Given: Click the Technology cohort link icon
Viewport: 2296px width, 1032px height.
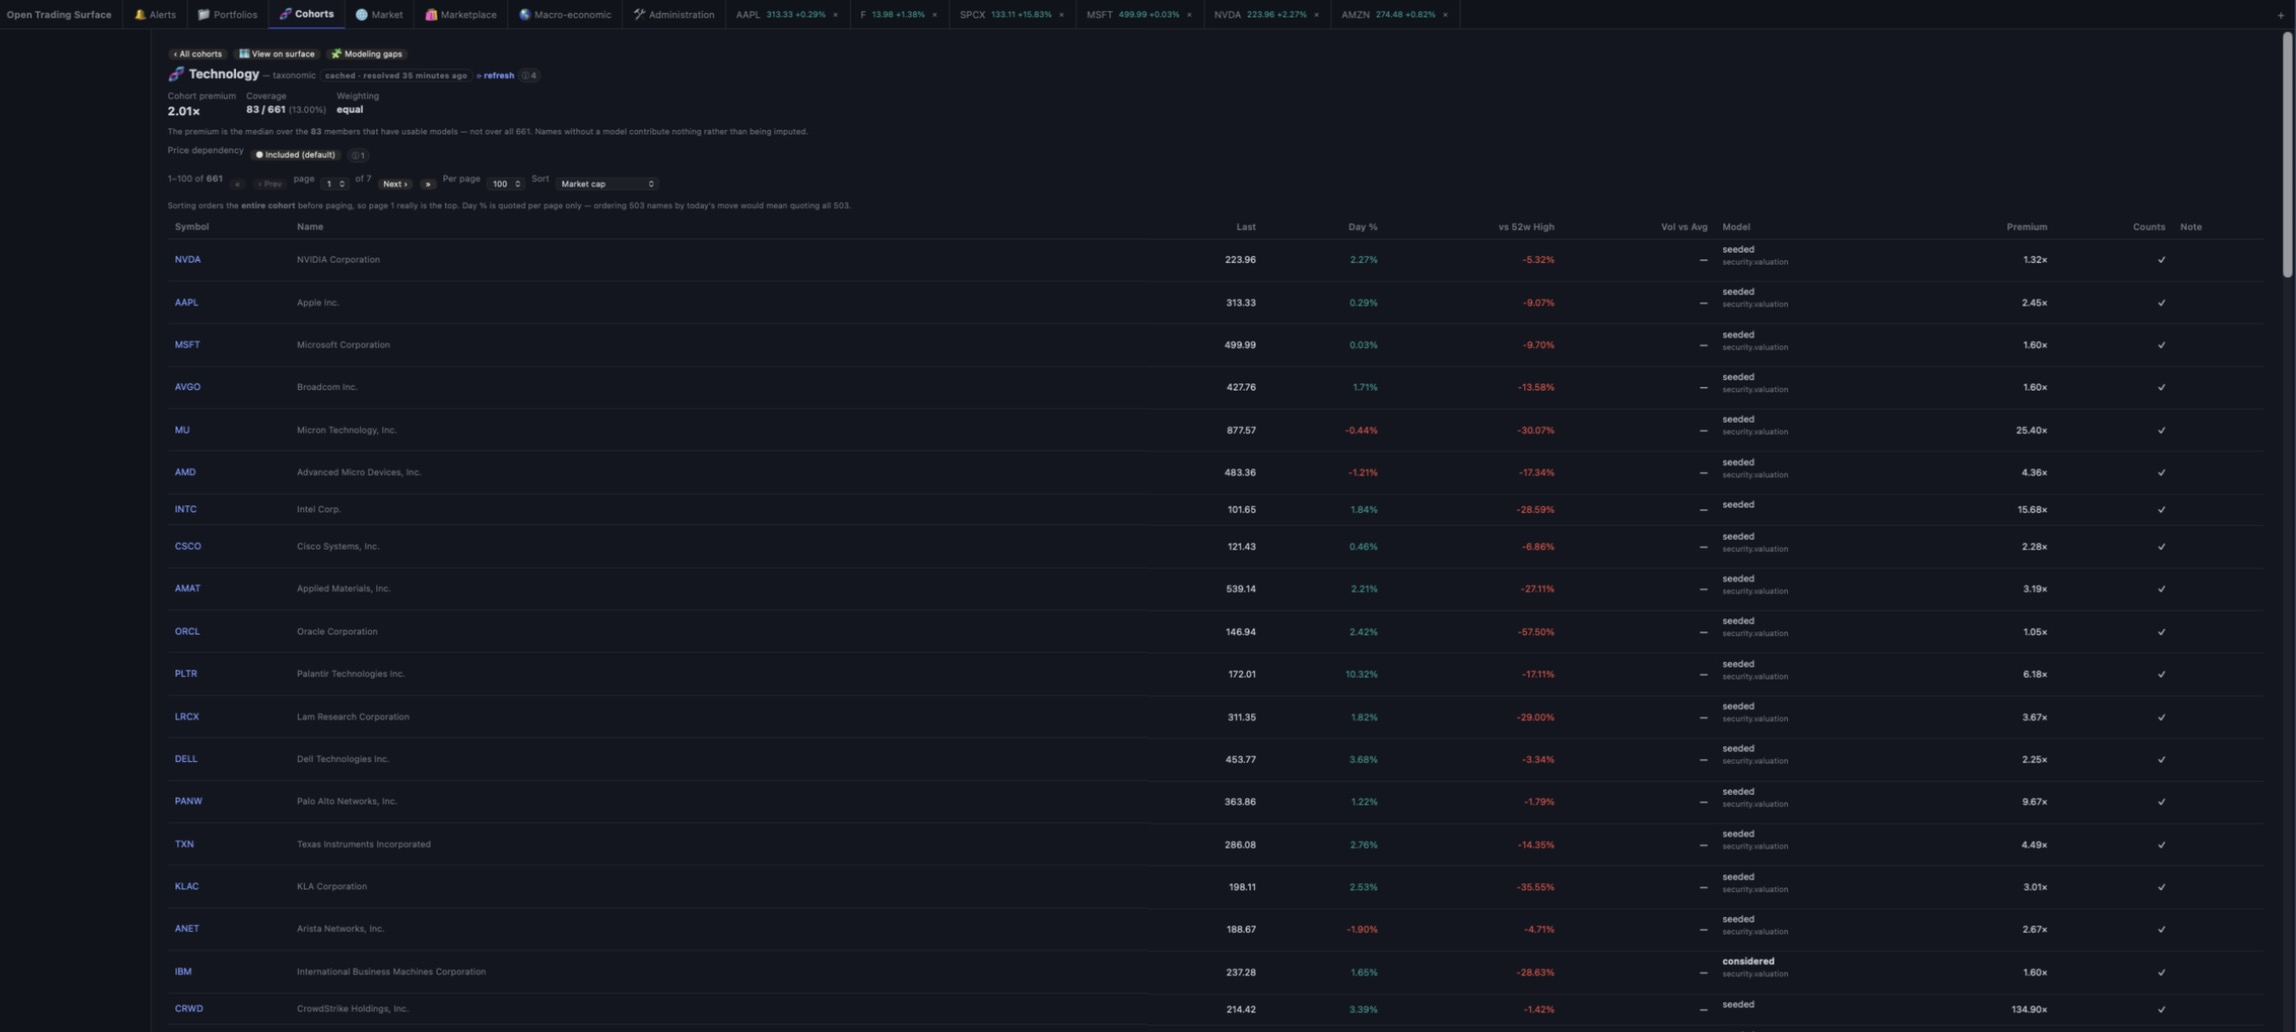Looking at the screenshot, I should click(x=176, y=74).
